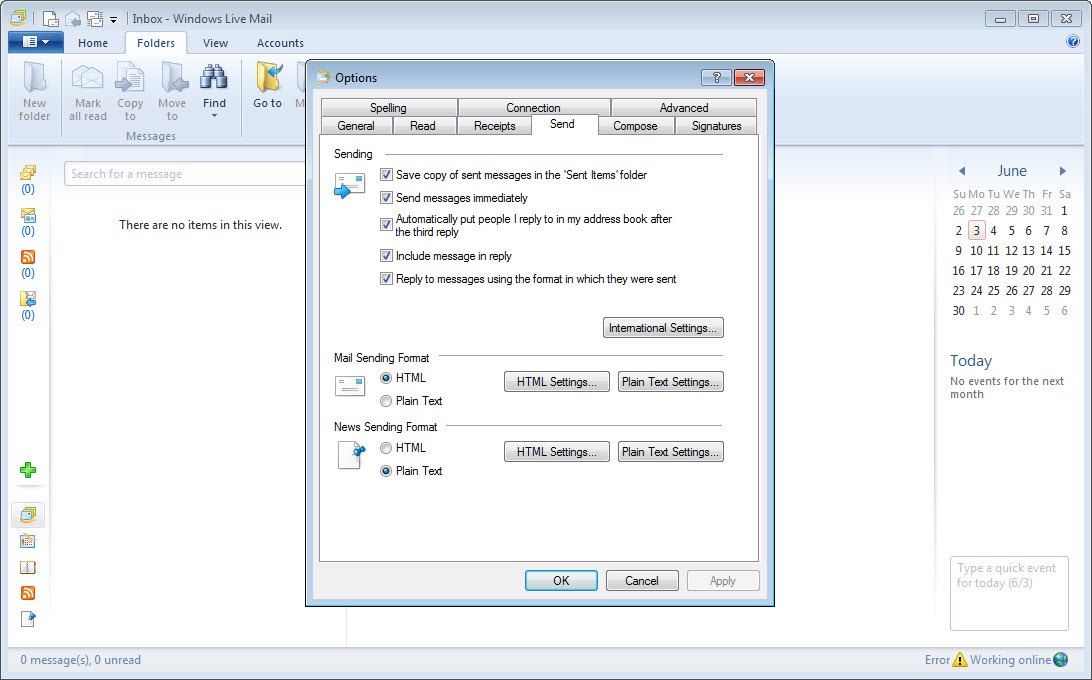Go to next month in calendar

1063,171
